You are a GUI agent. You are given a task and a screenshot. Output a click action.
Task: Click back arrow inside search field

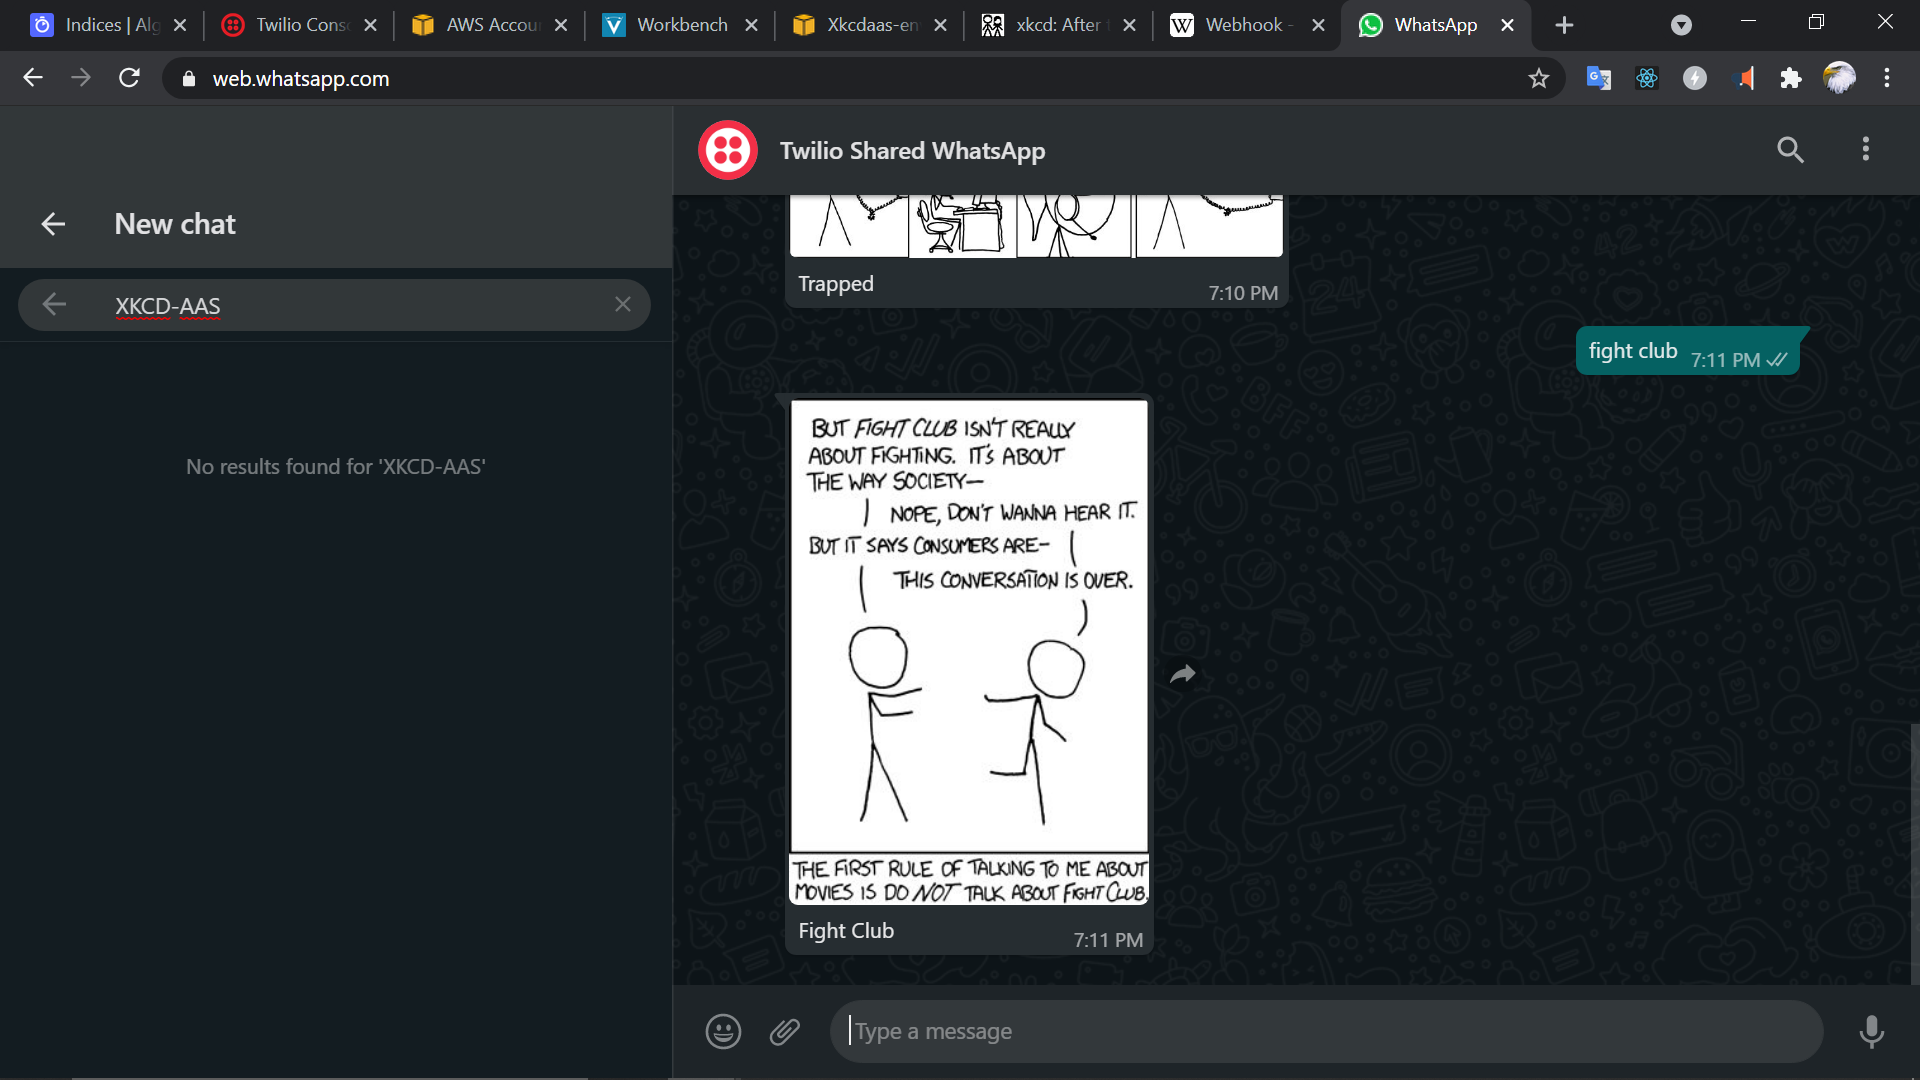(x=55, y=304)
